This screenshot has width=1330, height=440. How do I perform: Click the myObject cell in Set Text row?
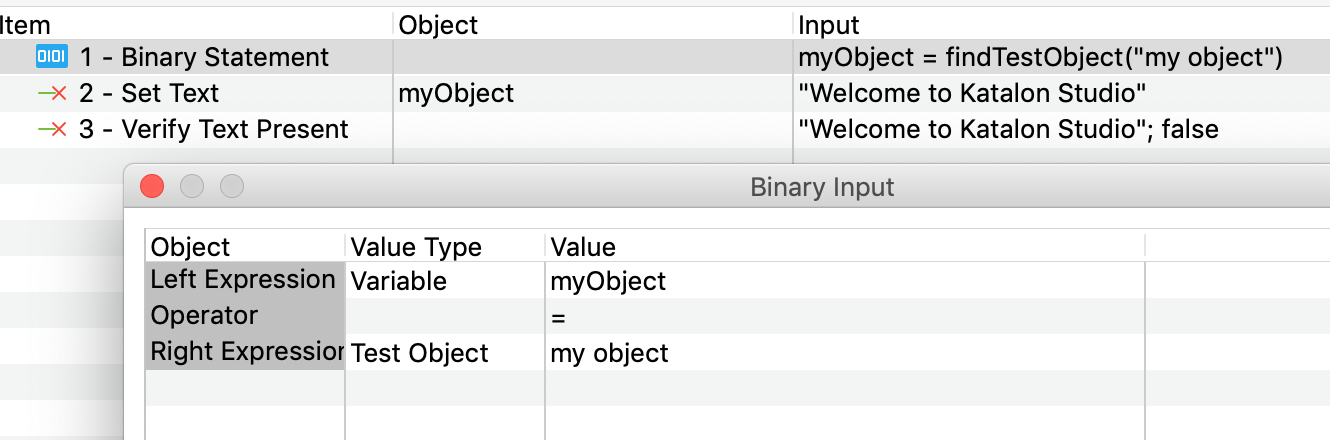(456, 94)
